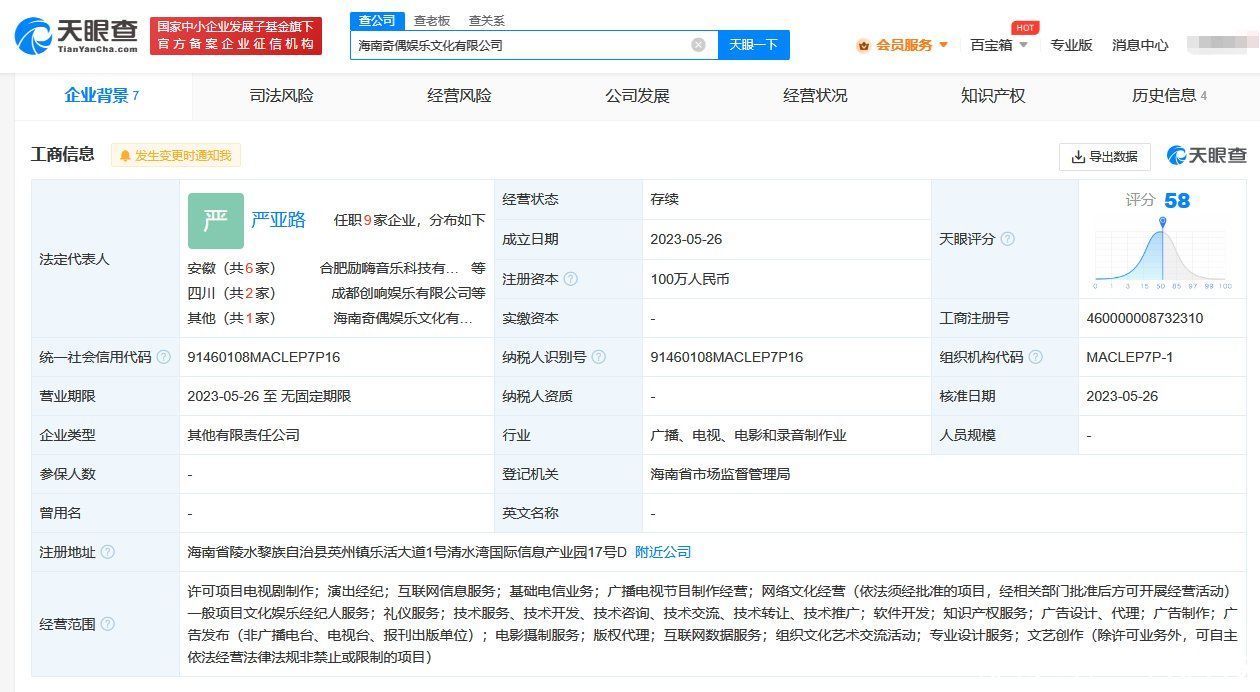Switch to the 企业背景 tab
This screenshot has height=692, width=1260.
tap(102, 96)
